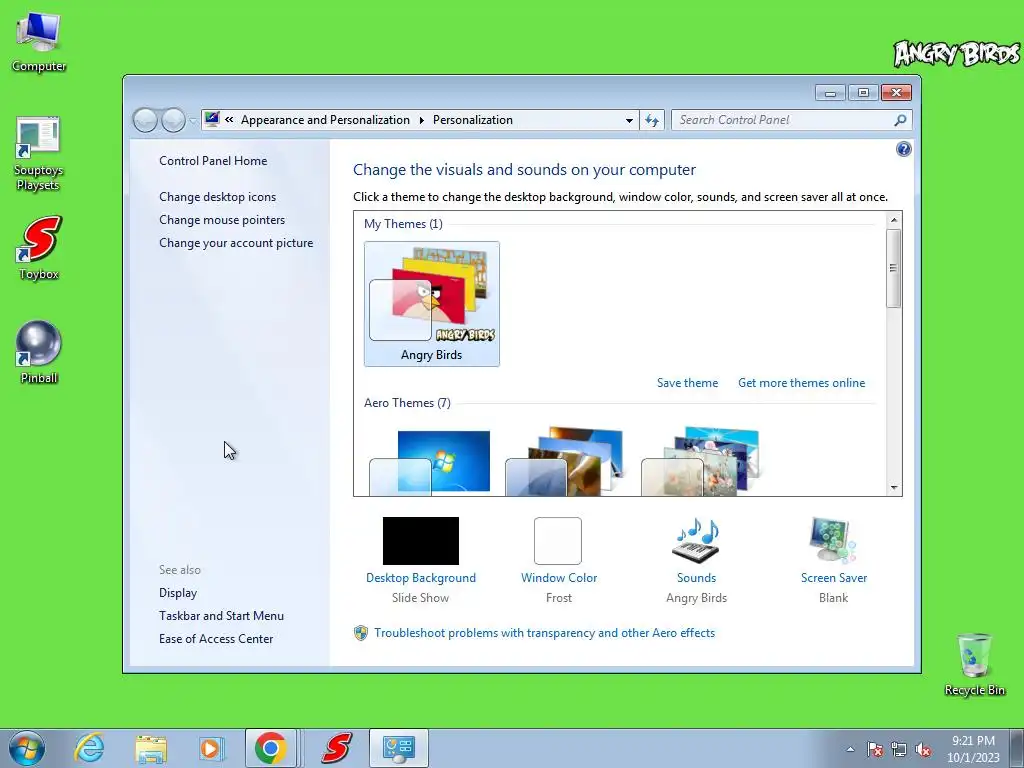Open the Action Center flag icon
The height and width of the screenshot is (768, 1024).
click(x=874, y=749)
